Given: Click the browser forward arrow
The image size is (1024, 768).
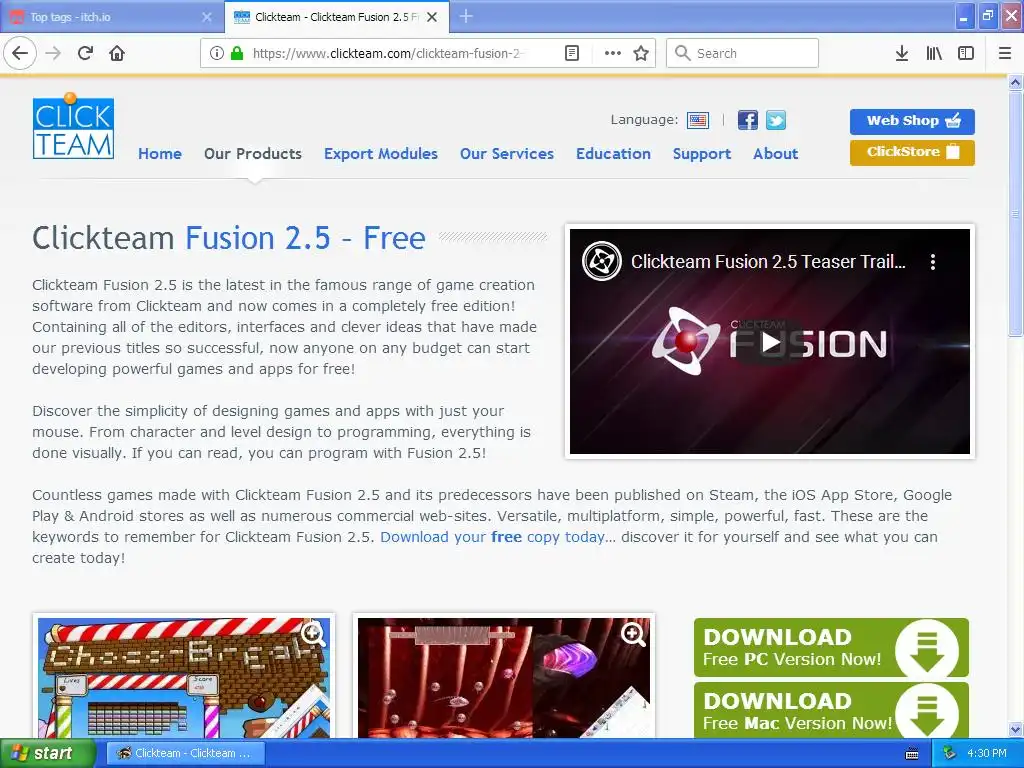Looking at the screenshot, I should coord(53,53).
